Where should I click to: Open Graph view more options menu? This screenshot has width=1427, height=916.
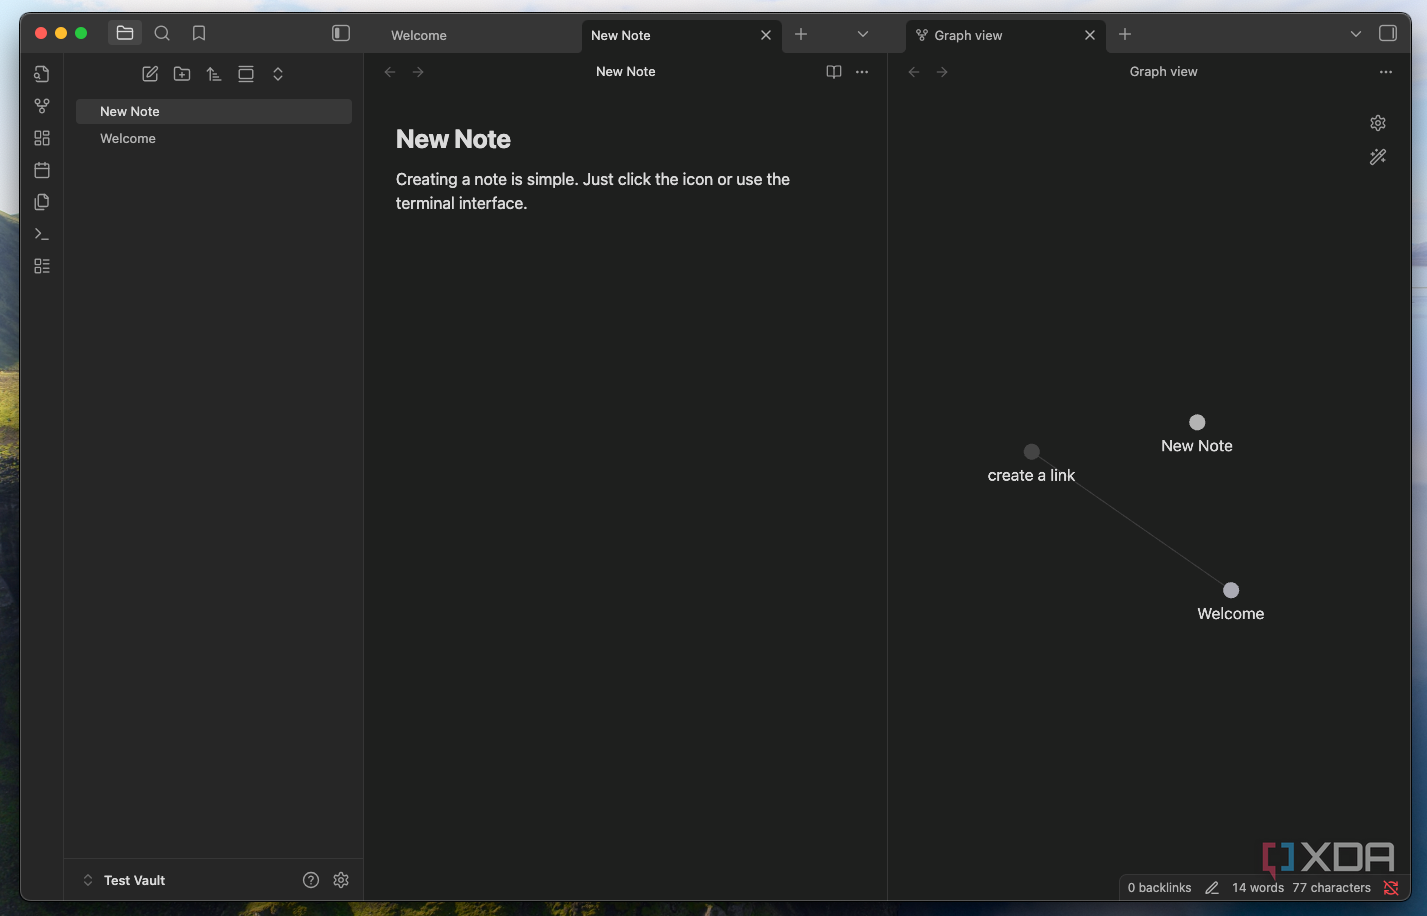tap(1386, 72)
